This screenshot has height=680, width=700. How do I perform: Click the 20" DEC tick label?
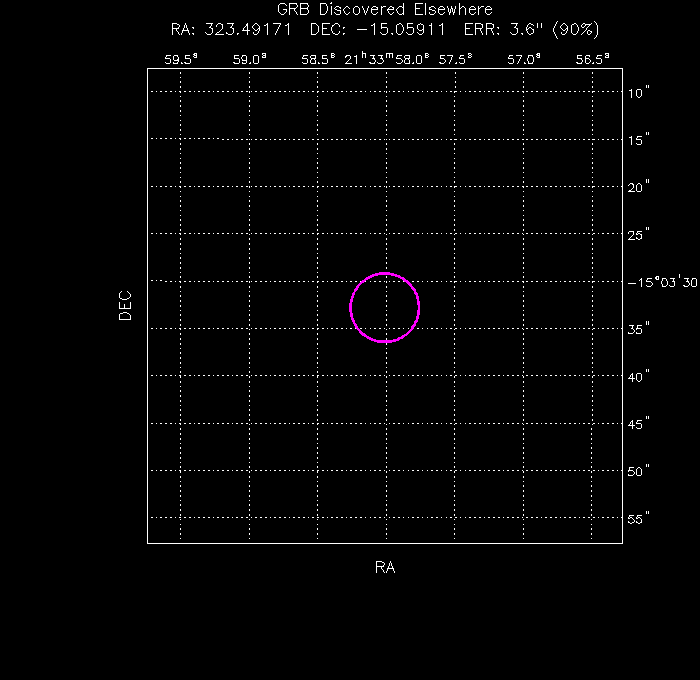click(x=638, y=188)
